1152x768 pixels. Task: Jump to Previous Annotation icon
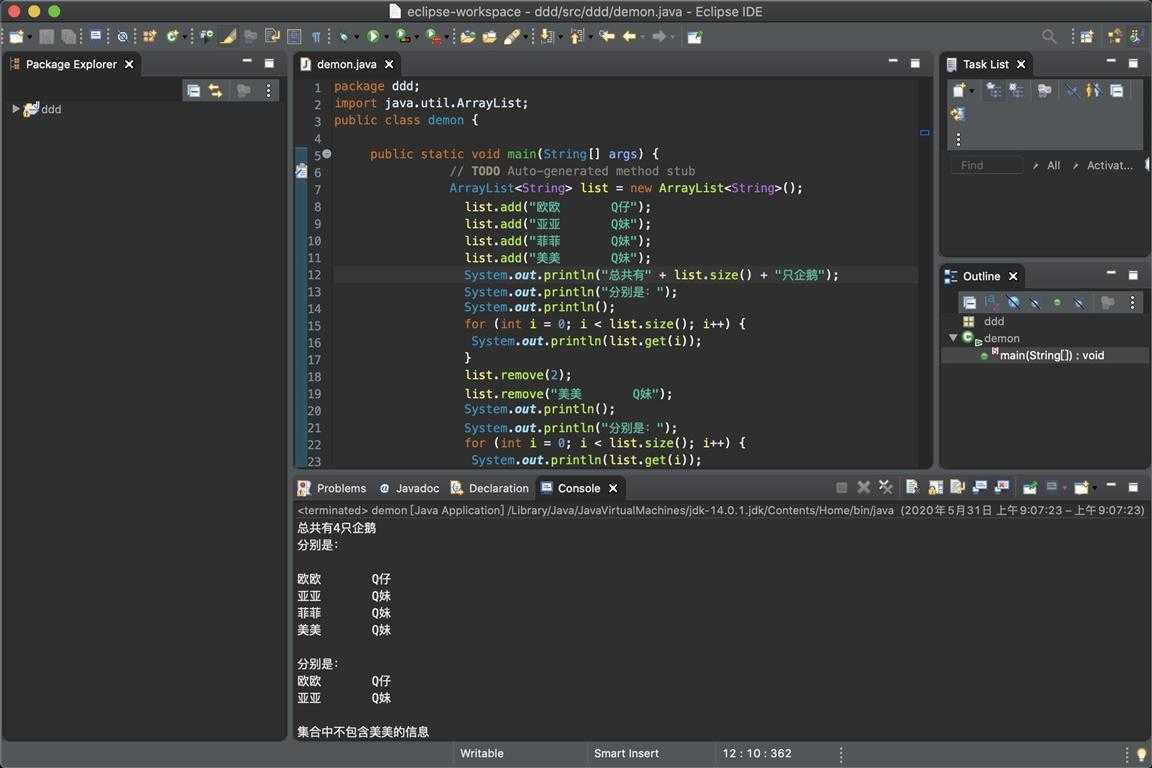(x=575, y=36)
